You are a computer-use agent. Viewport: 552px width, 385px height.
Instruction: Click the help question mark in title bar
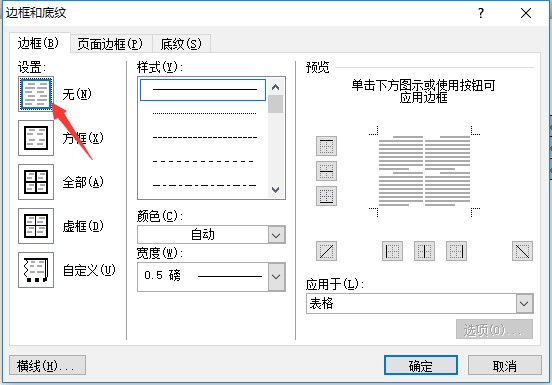point(481,13)
